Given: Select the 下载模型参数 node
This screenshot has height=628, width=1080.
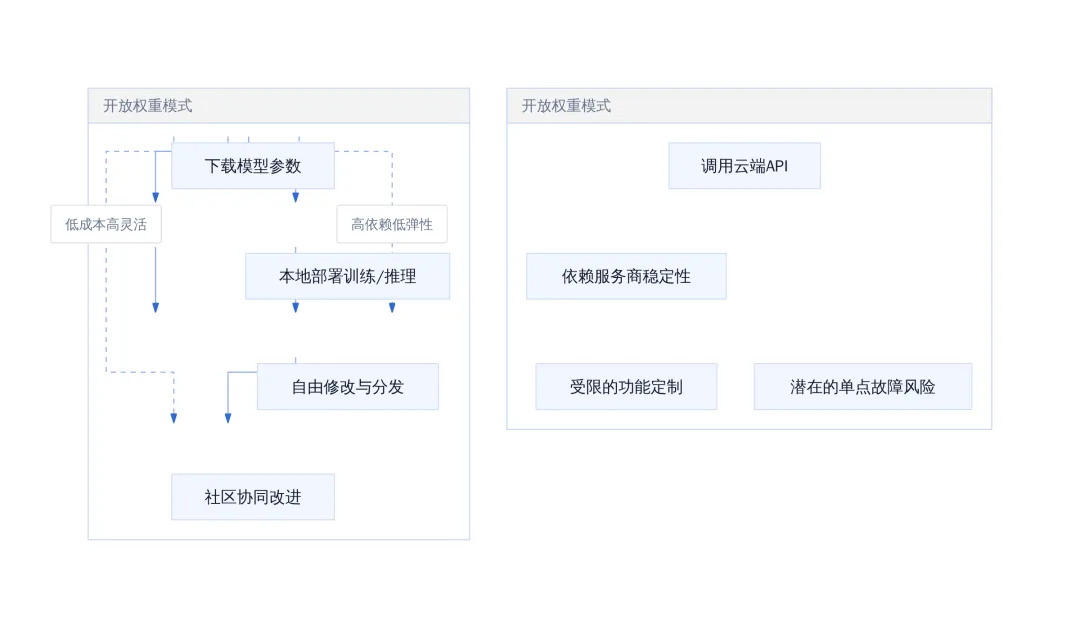Looking at the screenshot, I should (253, 166).
